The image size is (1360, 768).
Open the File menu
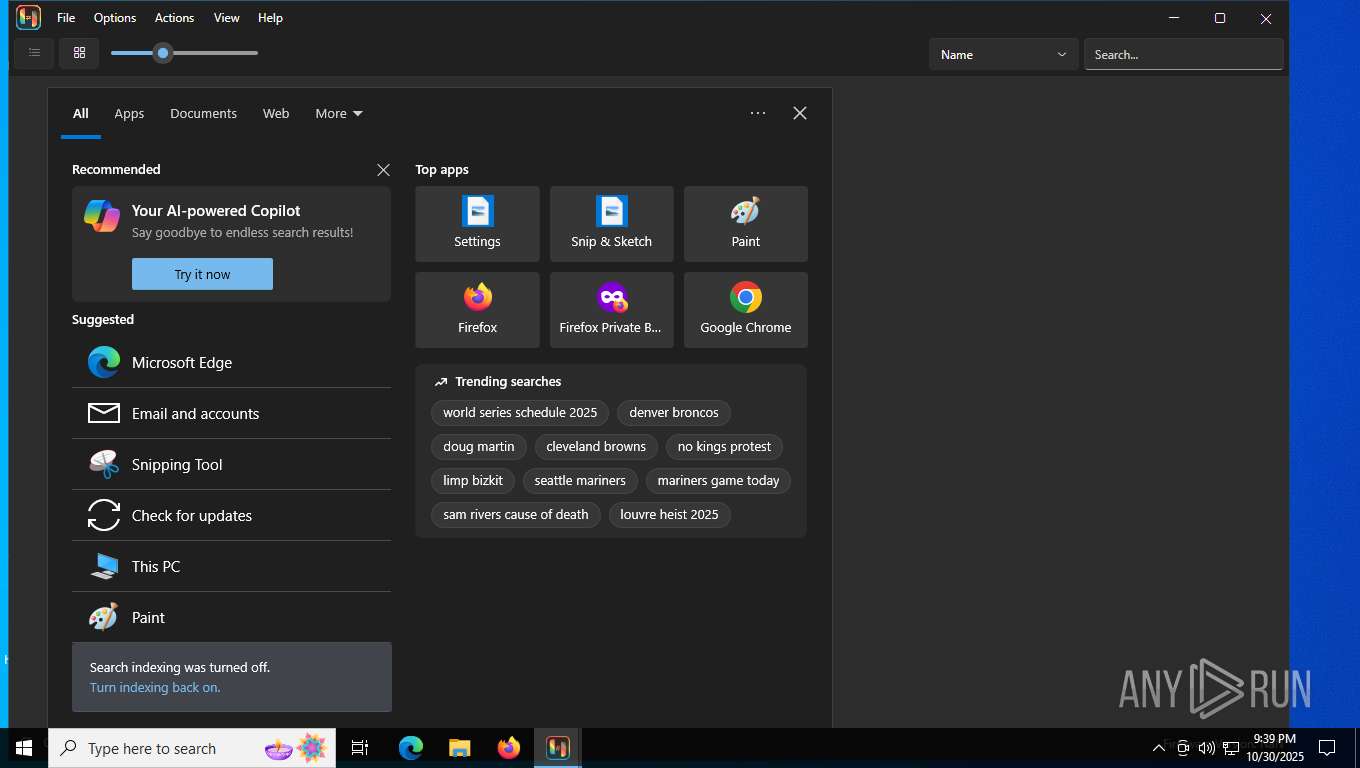point(66,18)
